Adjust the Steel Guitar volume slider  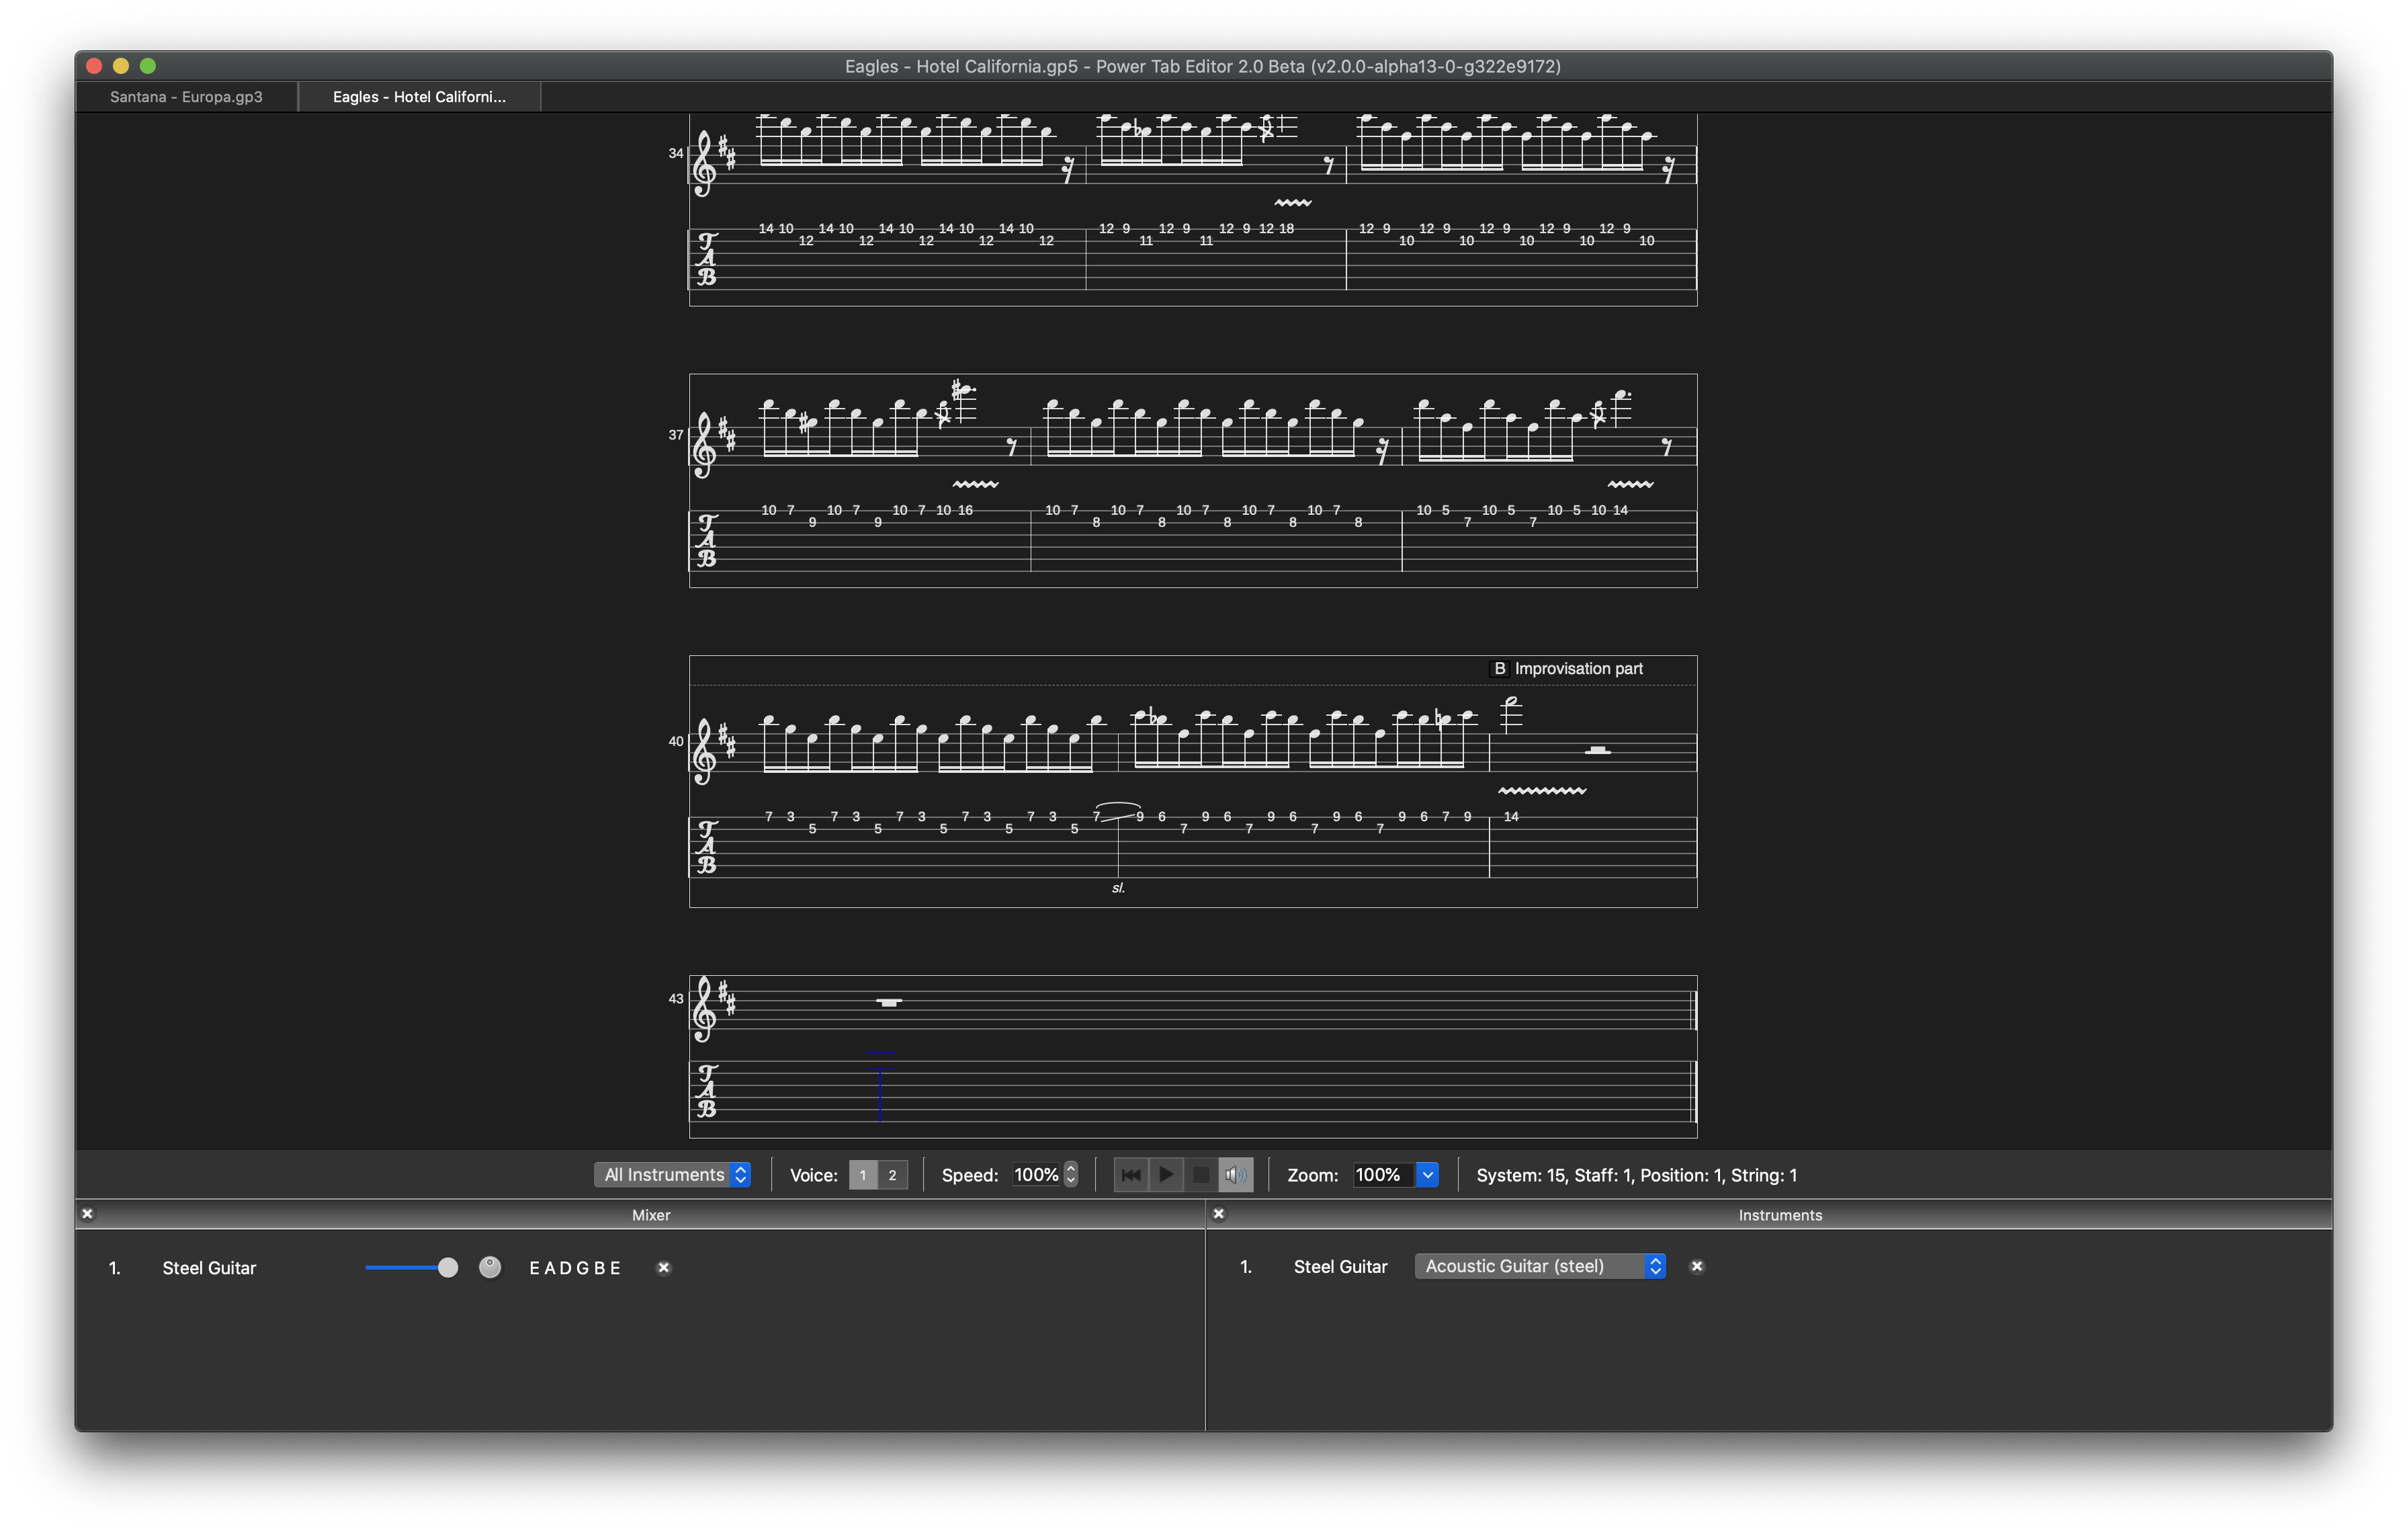(x=447, y=1268)
